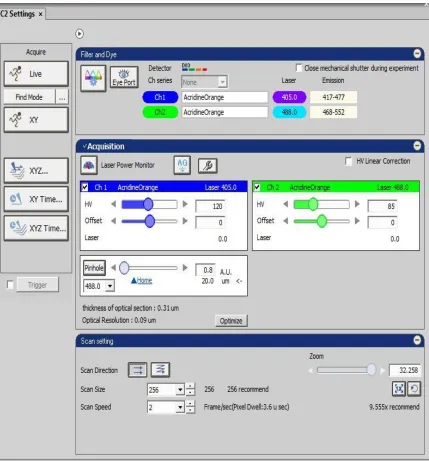Click the Ch 1 HV value field 120
Screen dimensions: 429x461
tap(210, 206)
